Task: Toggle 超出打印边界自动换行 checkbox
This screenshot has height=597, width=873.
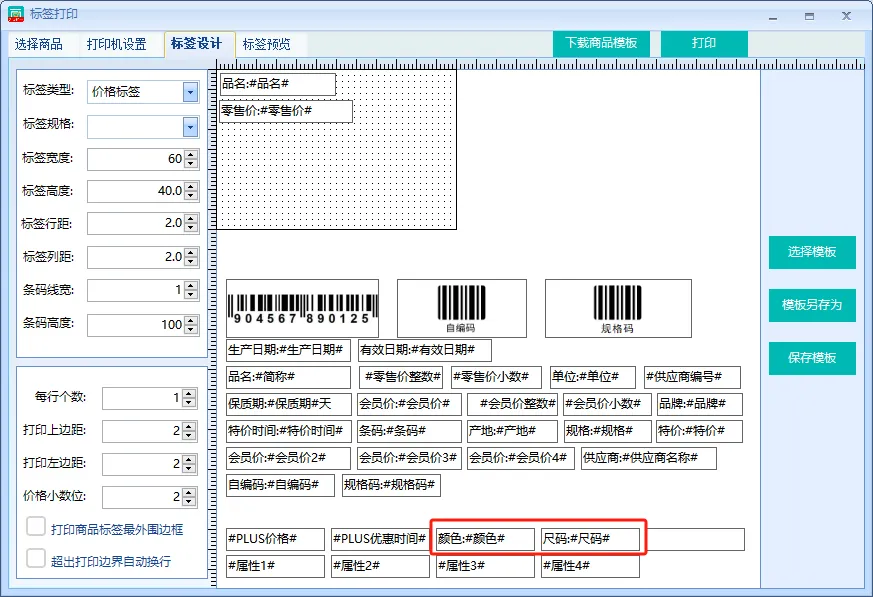Action: click(36, 559)
